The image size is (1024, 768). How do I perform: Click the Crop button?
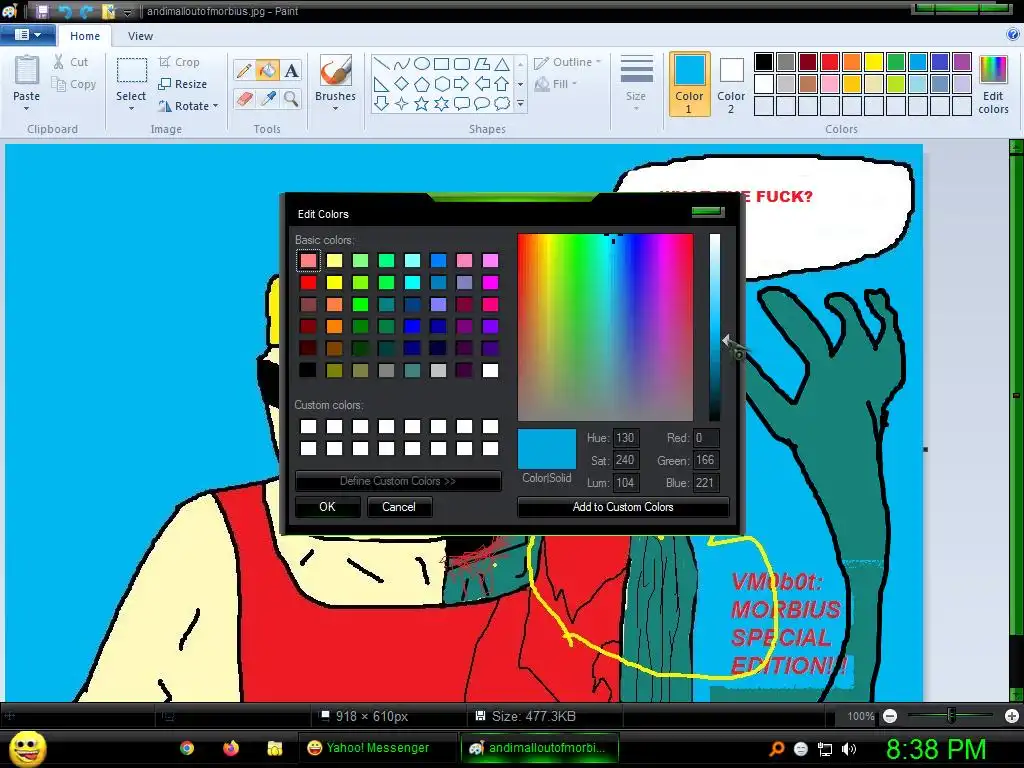[x=179, y=62]
